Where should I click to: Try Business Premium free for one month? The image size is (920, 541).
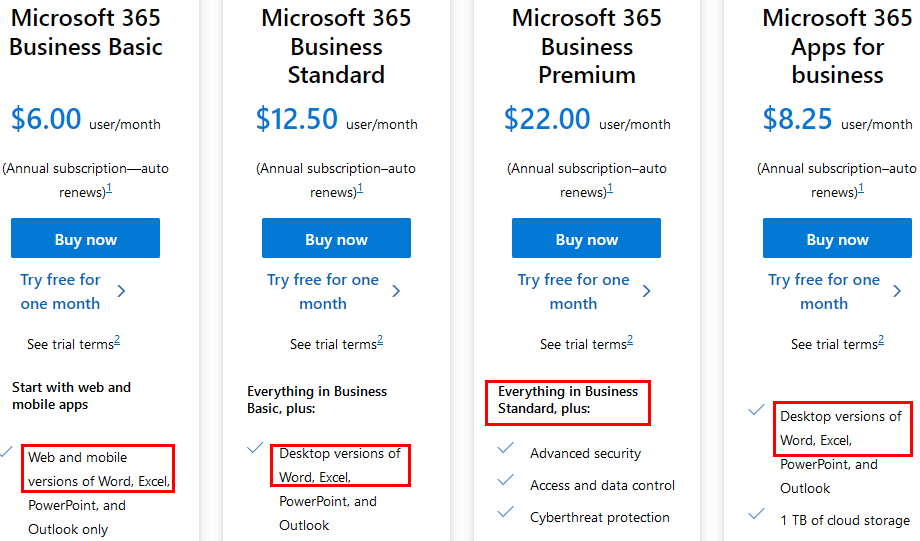click(573, 291)
